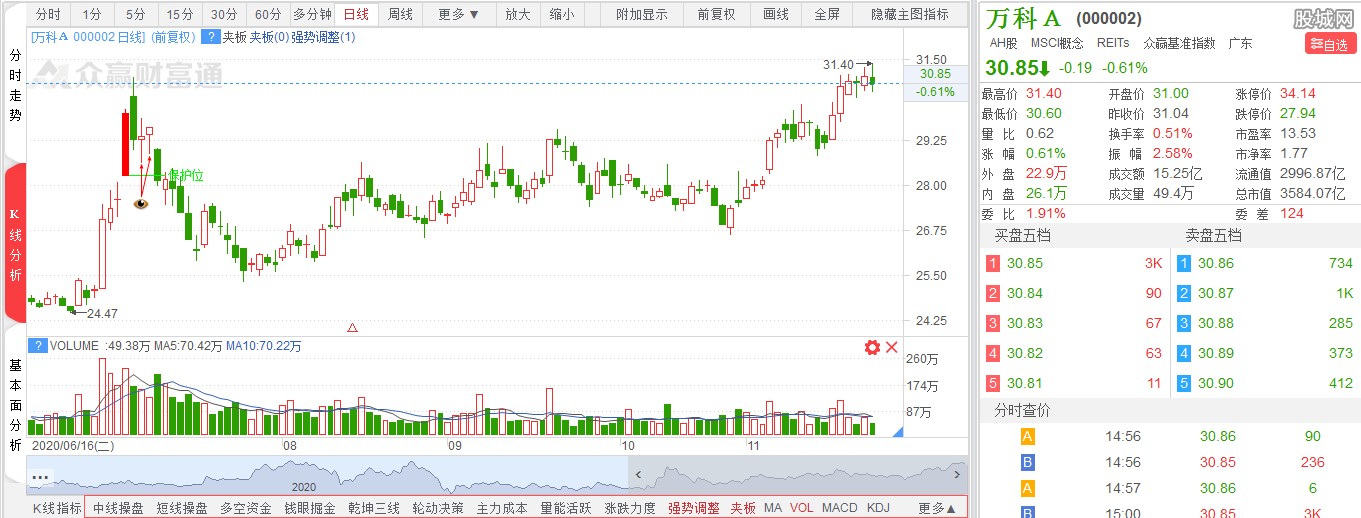The width and height of the screenshot is (1361, 518).
Task: Toggle the 主力成本 indicator
Action: click(502, 508)
